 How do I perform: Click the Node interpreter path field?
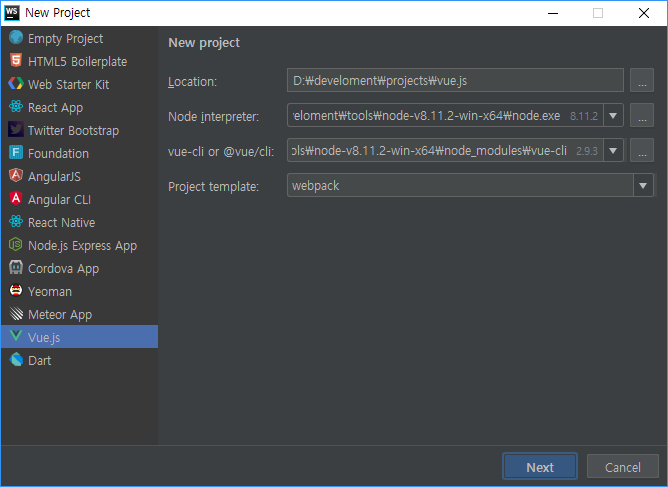(x=445, y=115)
